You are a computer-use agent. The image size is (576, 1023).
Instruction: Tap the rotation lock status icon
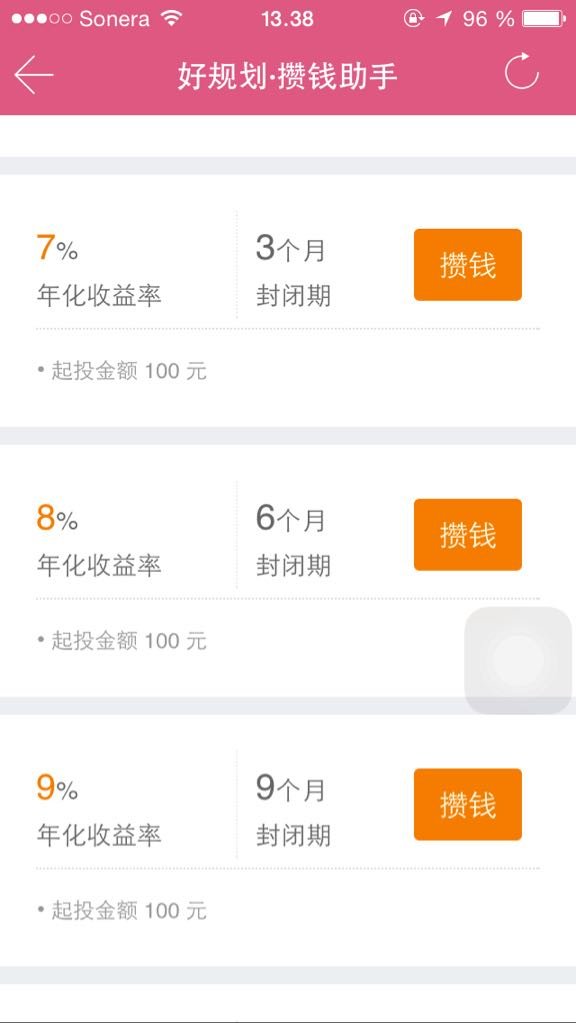click(414, 18)
